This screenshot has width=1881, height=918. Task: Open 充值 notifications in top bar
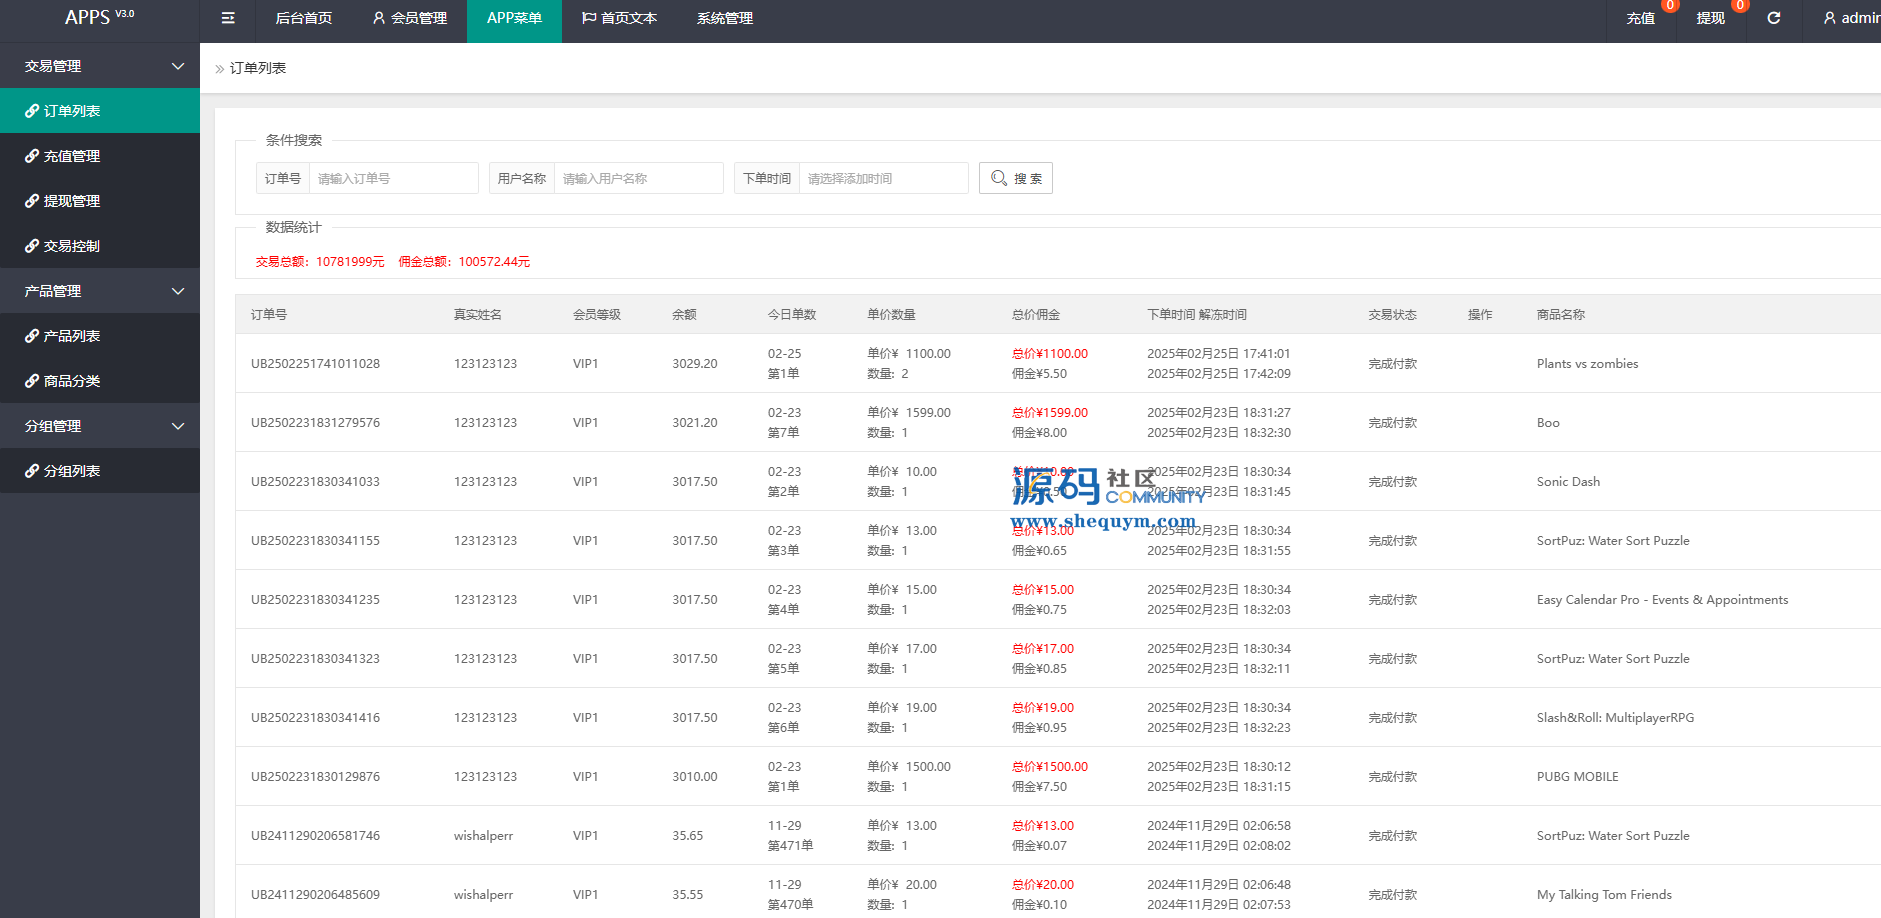(1641, 18)
